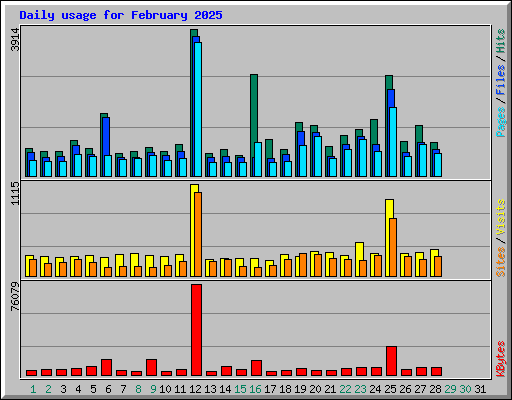Image resolution: width=512 pixels, height=400 pixels.
Task: Click day 21 on the date axis
Action: click(330, 389)
